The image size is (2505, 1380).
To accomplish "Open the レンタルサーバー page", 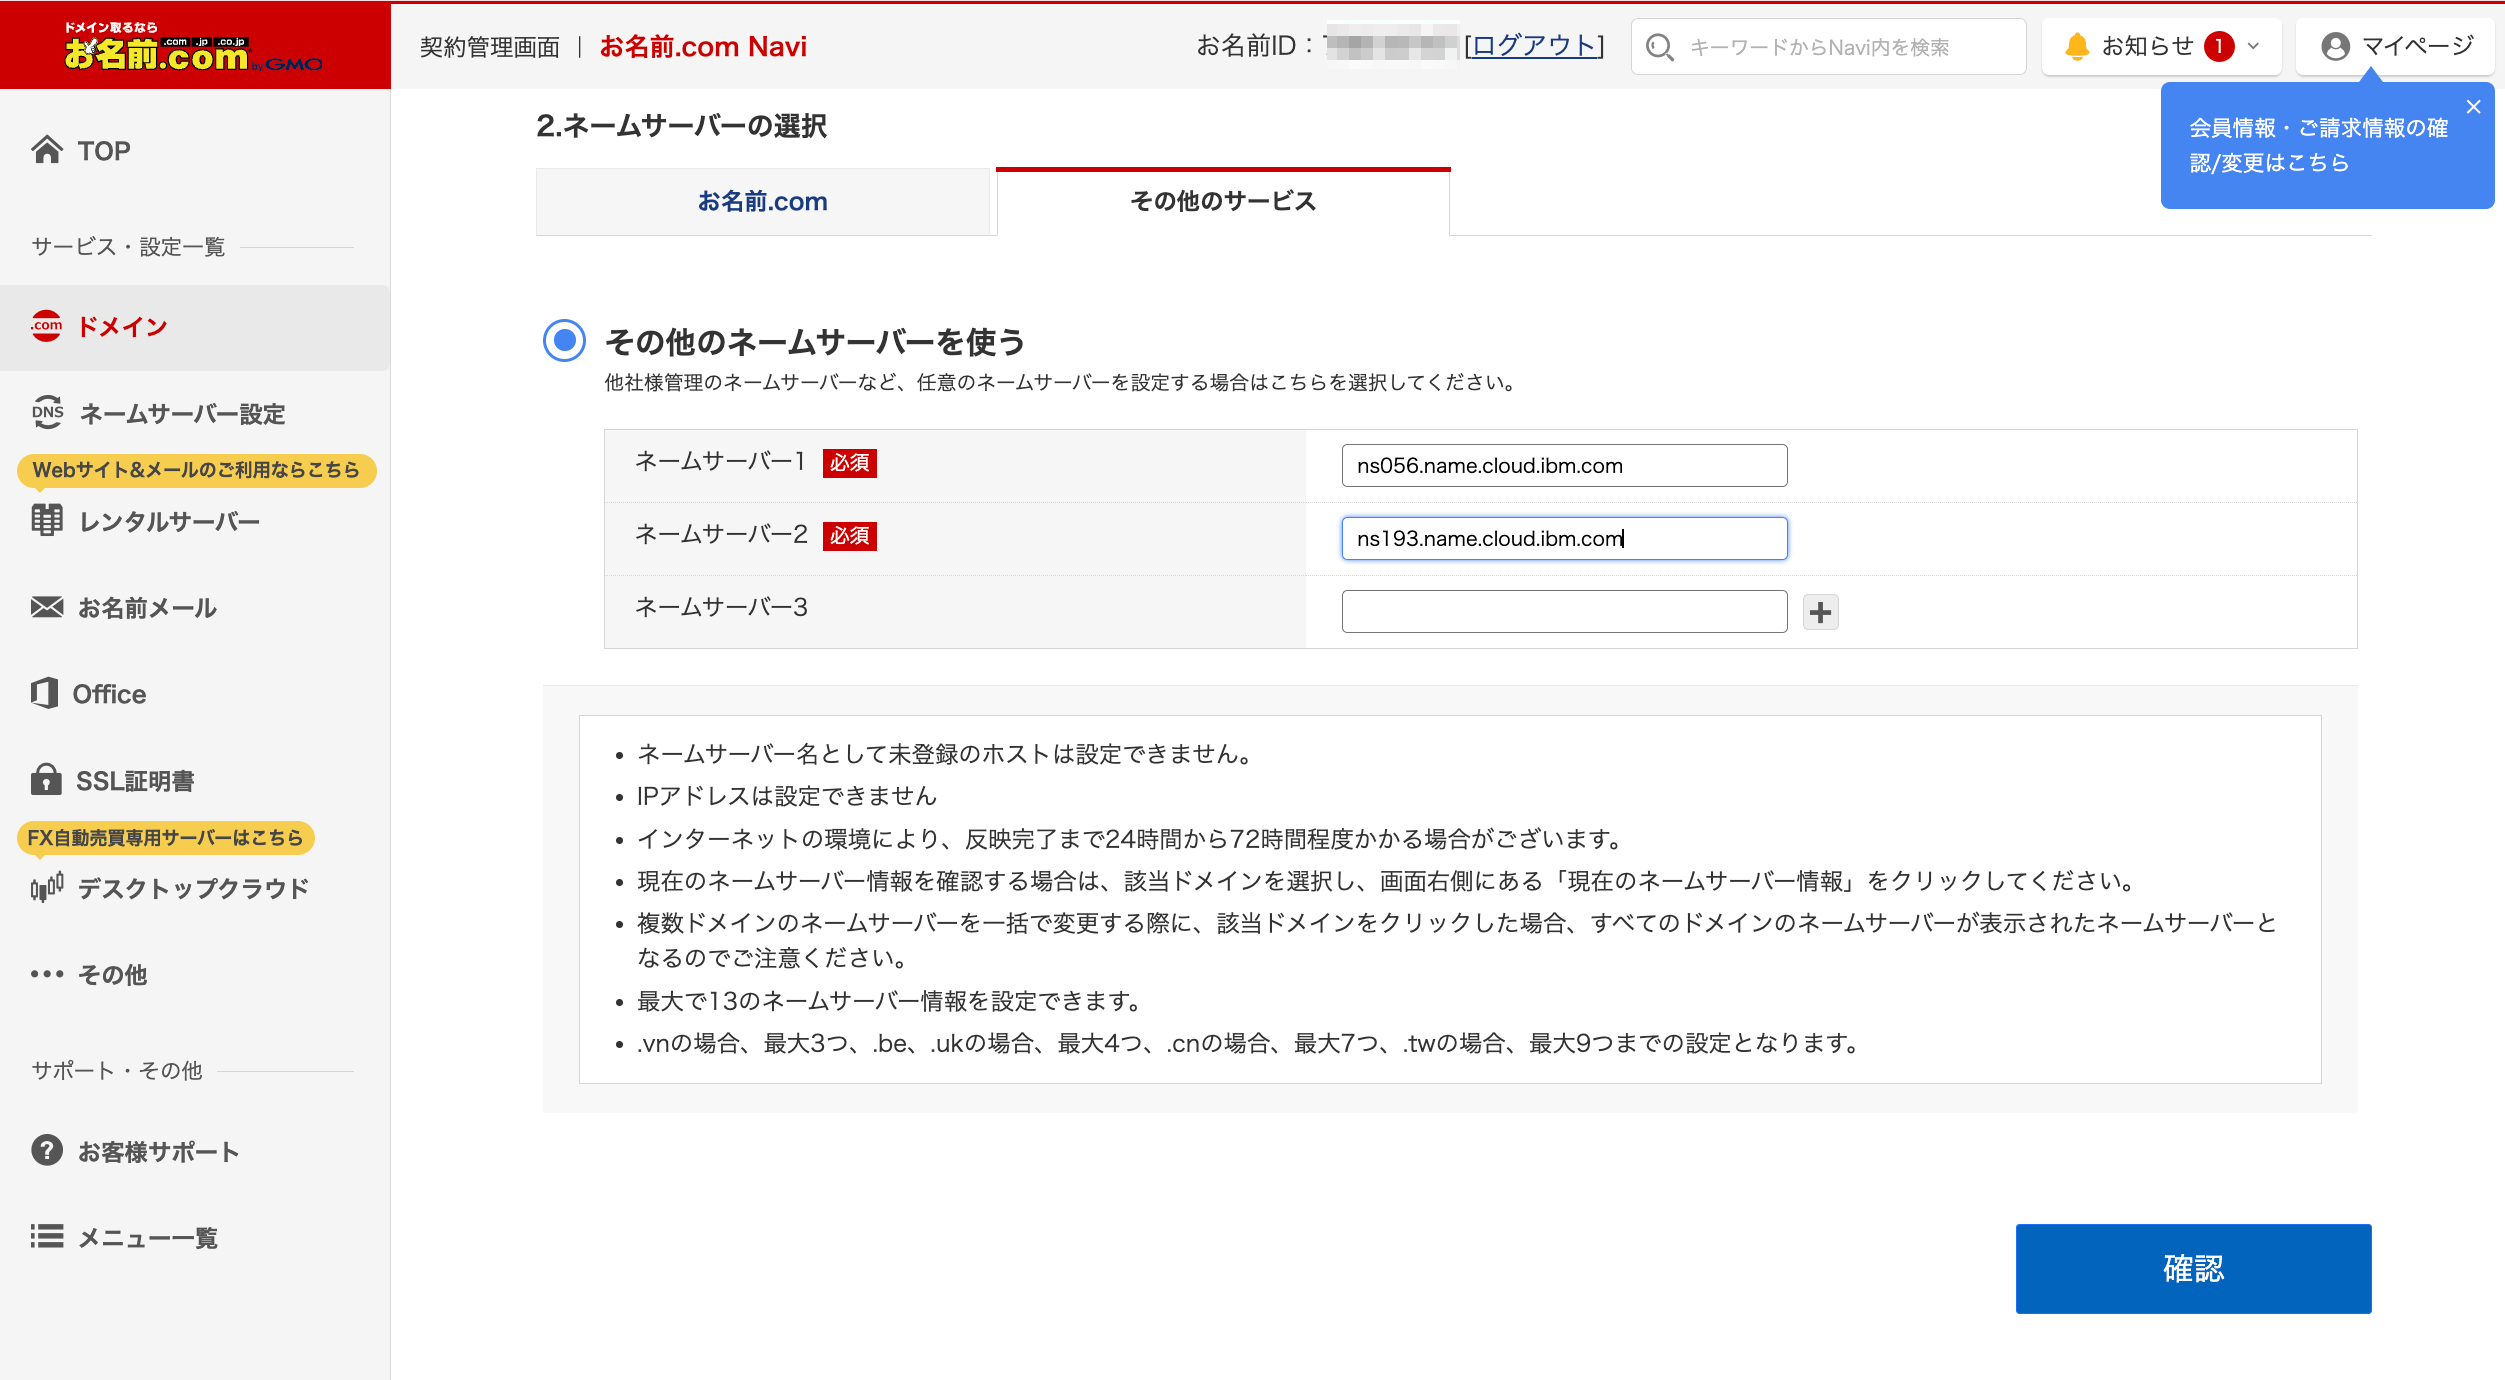I will click(168, 521).
